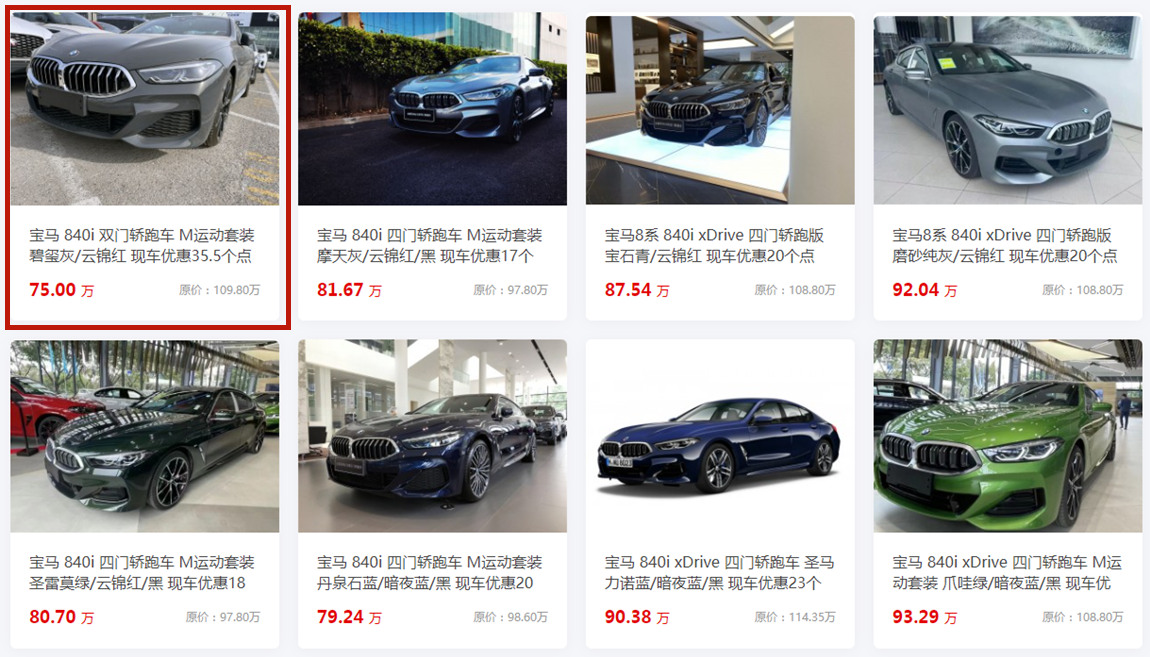Click title 宝马 840i xDrive 爪哇绿/暗夜蓝

[x=1007, y=573]
